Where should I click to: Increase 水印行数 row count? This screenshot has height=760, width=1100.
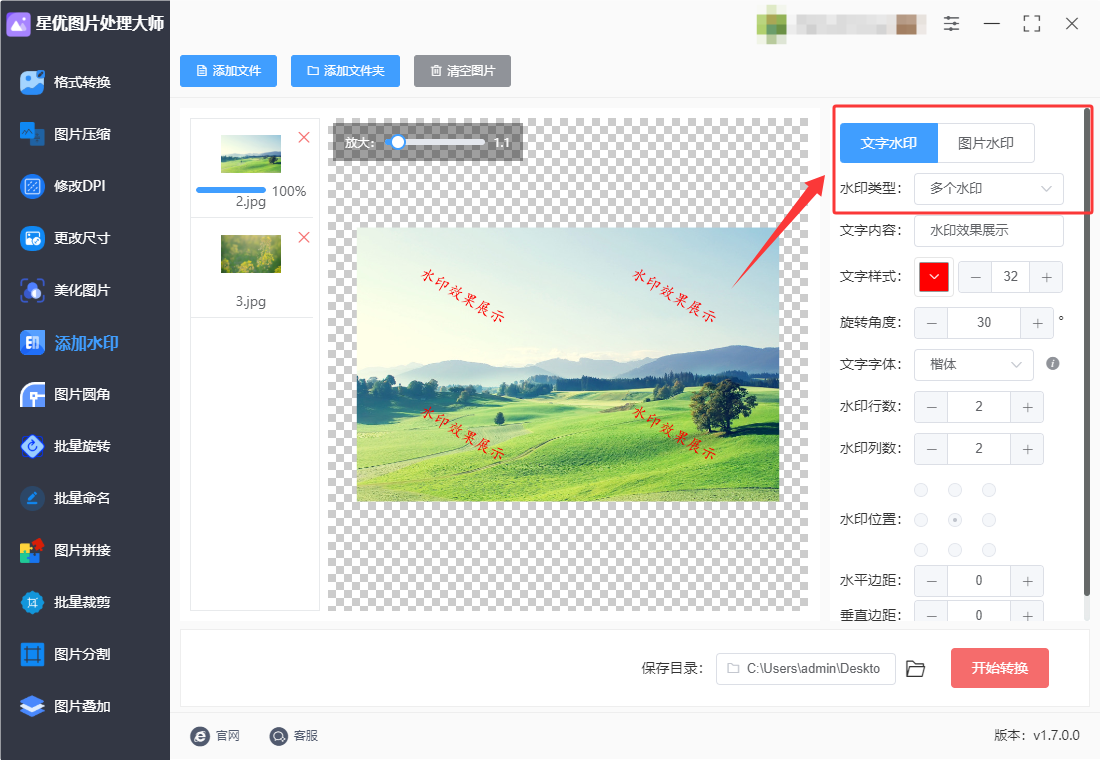(1027, 407)
